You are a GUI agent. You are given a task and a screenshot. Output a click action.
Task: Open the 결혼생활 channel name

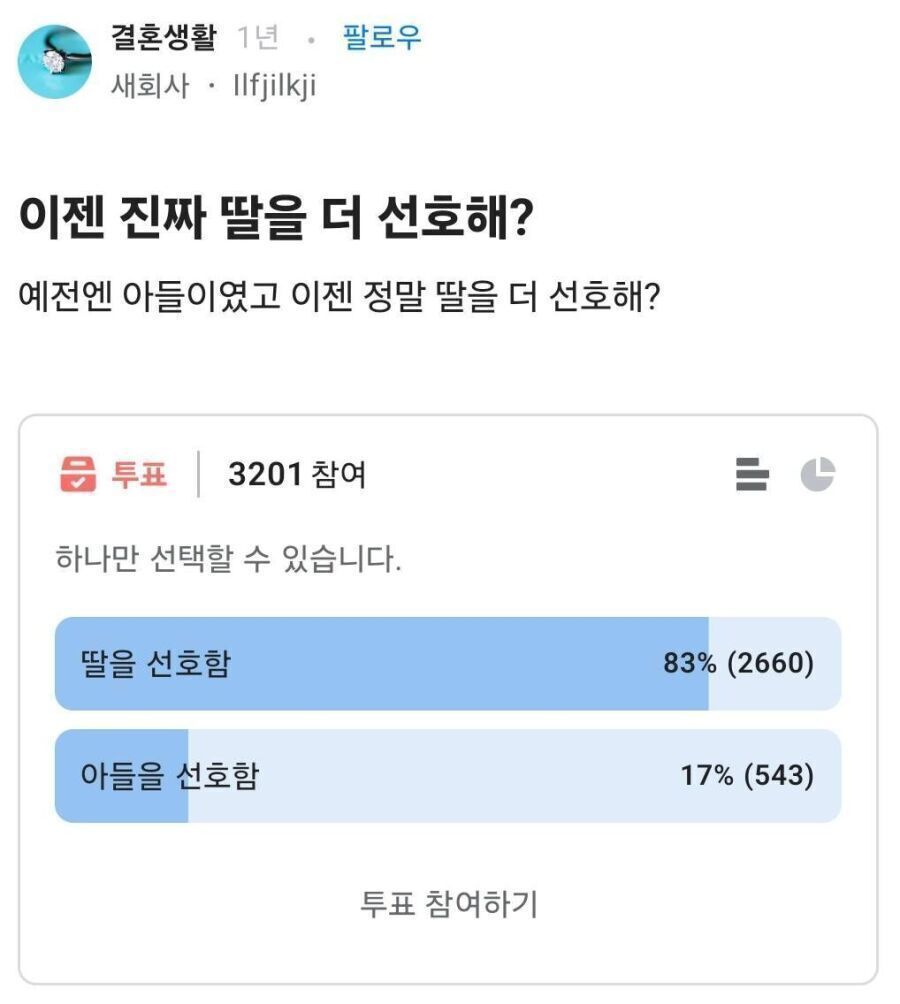point(163,39)
